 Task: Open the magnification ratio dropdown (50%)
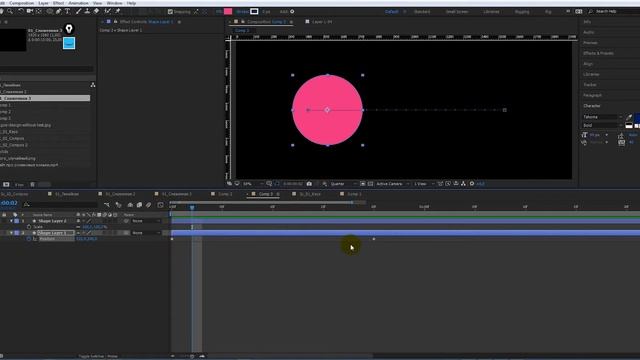coord(253,184)
